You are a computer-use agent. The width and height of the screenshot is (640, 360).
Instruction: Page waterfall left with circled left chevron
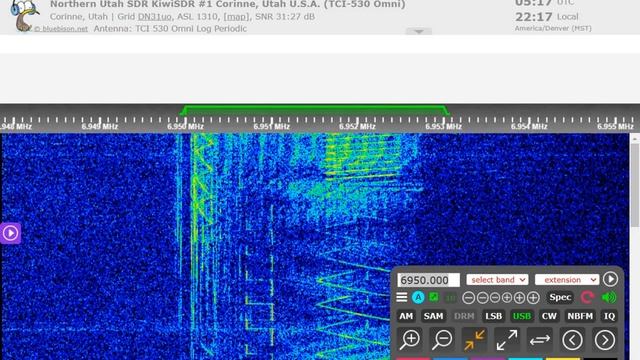point(572,340)
